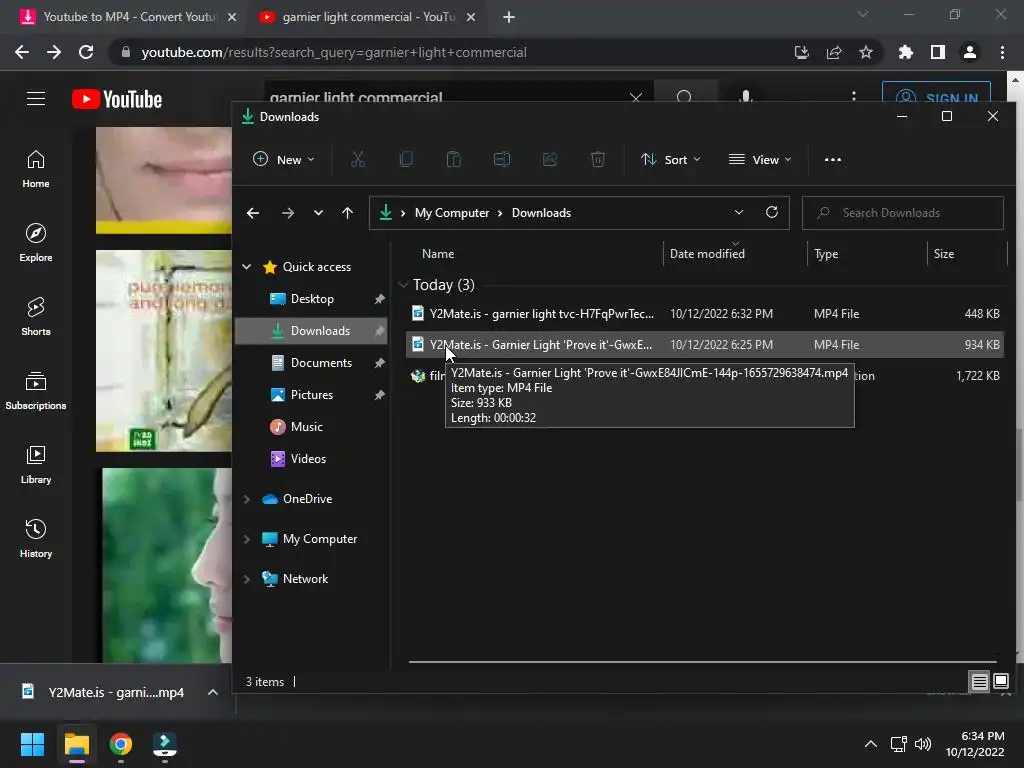The image size is (1024, 768).
Task: Open Chrome profile icon
Action: click(x=970, y=52)
